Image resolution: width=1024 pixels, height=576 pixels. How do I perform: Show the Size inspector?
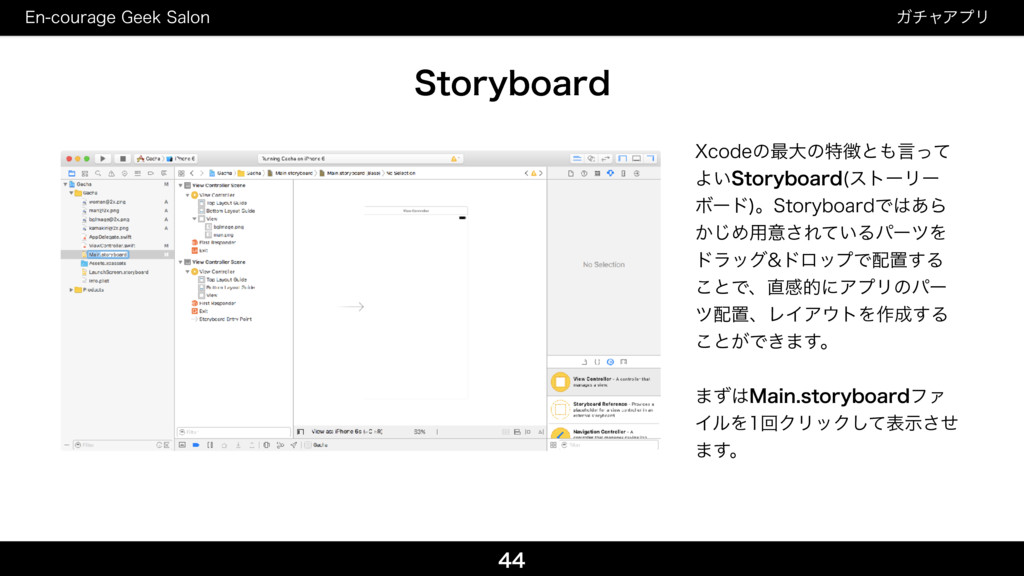[623, 174]
